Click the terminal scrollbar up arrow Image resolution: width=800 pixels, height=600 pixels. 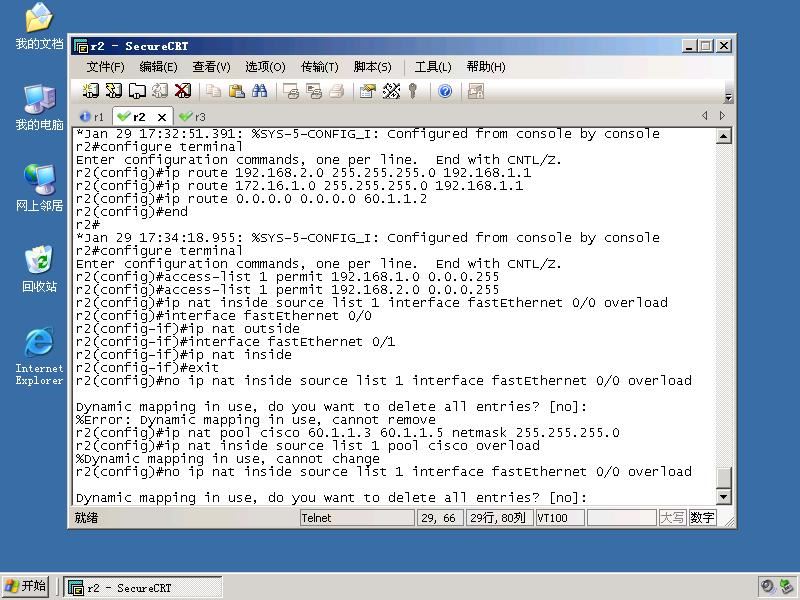pyautogui.click(x=723, y=136)
